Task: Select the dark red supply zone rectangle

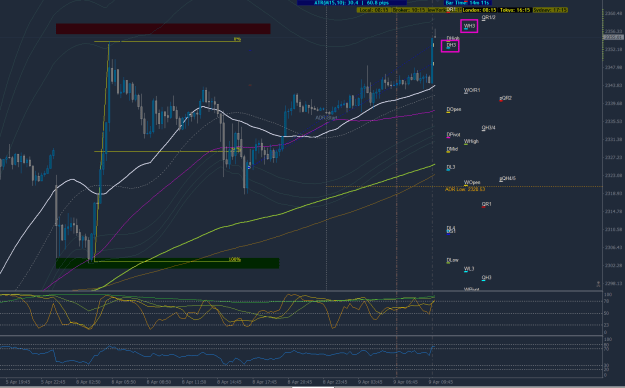Action: click(x=163, y=29)
